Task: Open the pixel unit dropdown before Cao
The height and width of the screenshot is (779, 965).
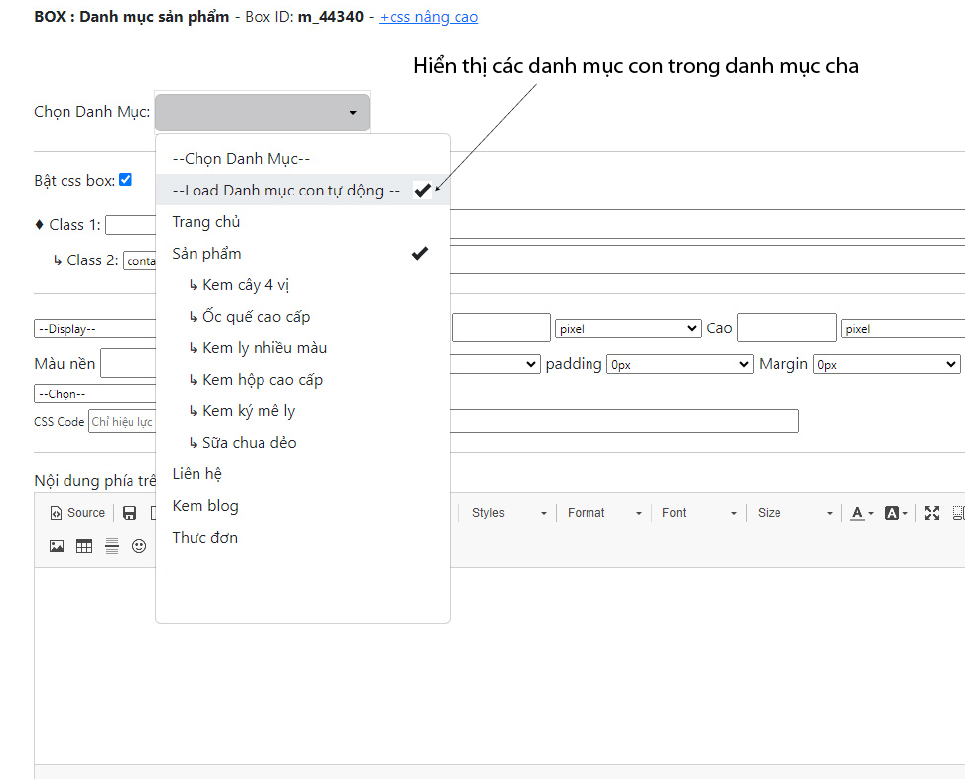Action: click(628, 329)
